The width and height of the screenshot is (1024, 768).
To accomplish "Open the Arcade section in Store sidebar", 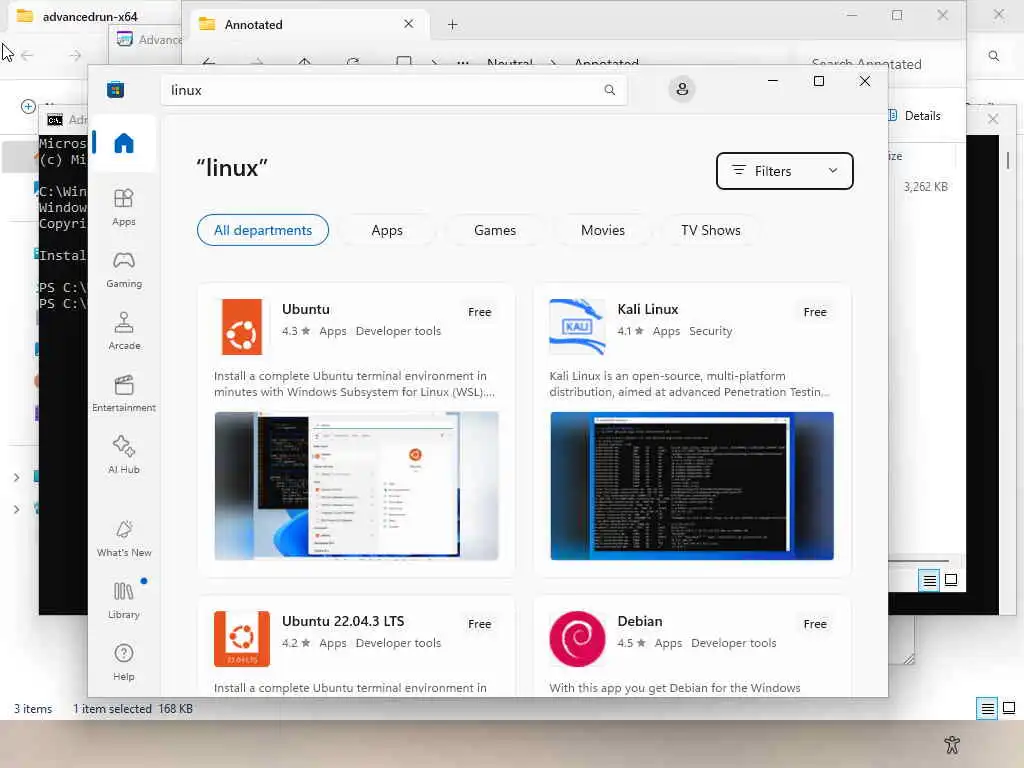I will pyautogui.click(x=123, y=331).
